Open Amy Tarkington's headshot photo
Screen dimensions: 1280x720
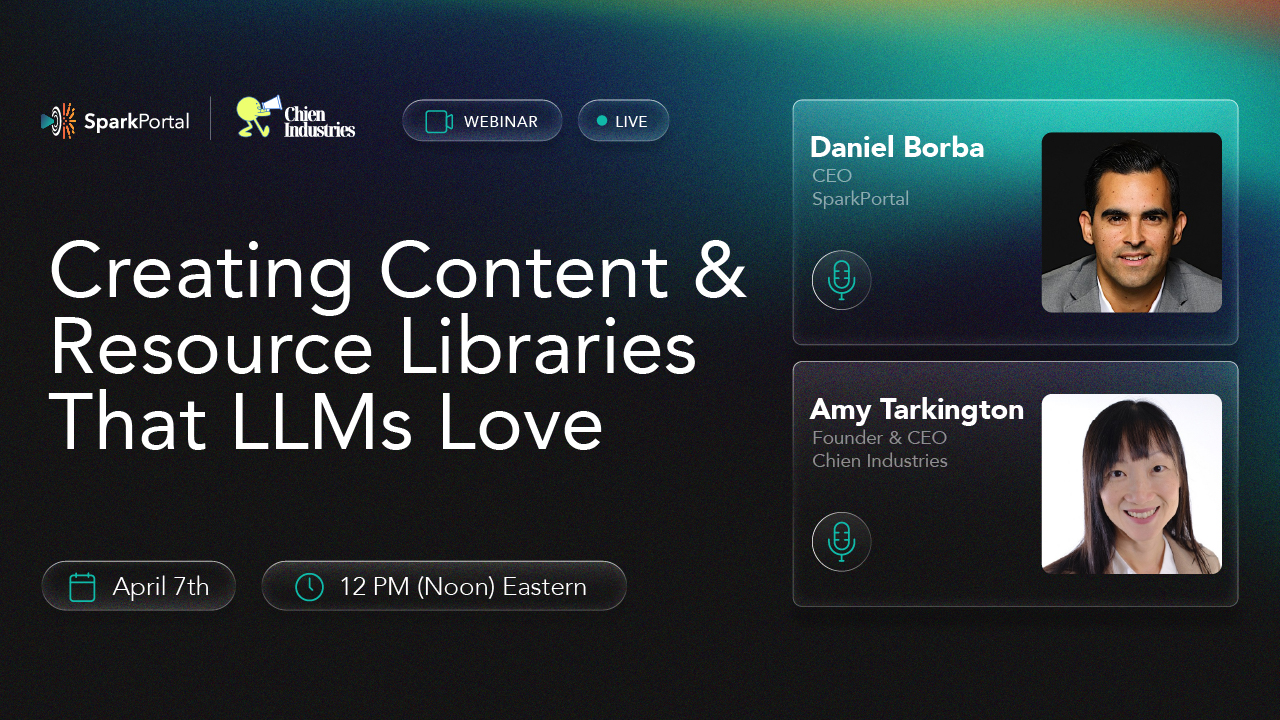[x=1132, y=484]
